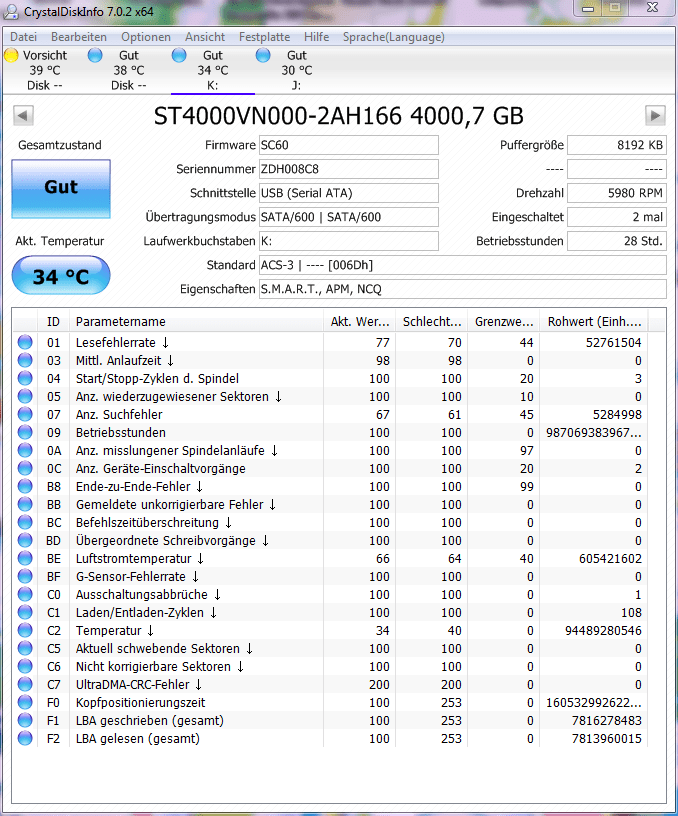Click the Parametername column header
This screenshot has width=678, height=816.
(196, 322)
